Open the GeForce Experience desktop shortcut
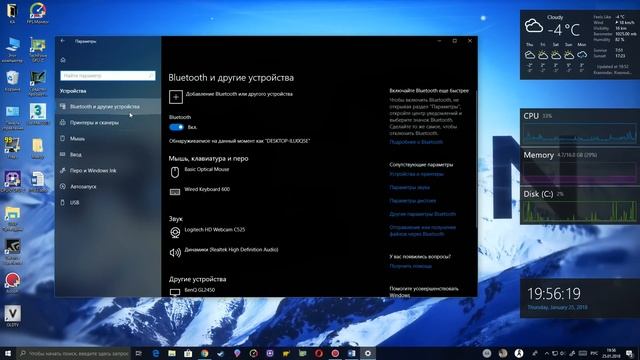 click(x=12, y=251)
